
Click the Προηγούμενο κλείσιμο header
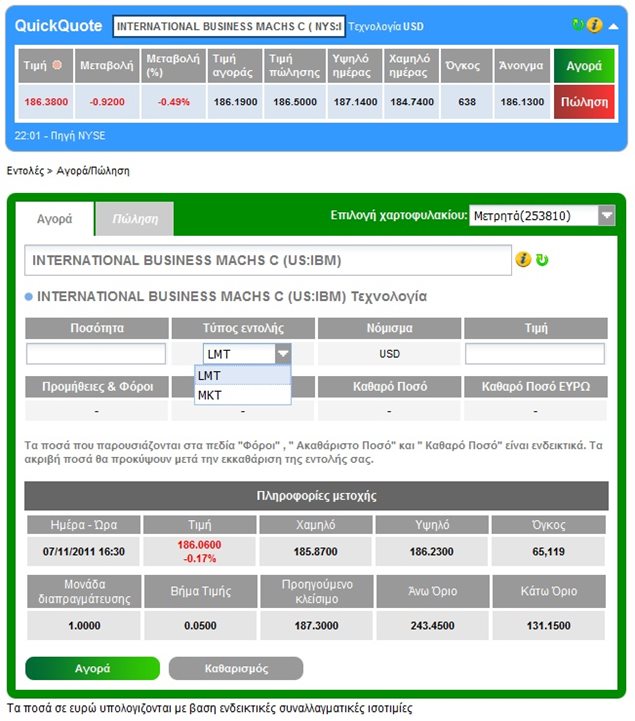[x=316, y=591]
